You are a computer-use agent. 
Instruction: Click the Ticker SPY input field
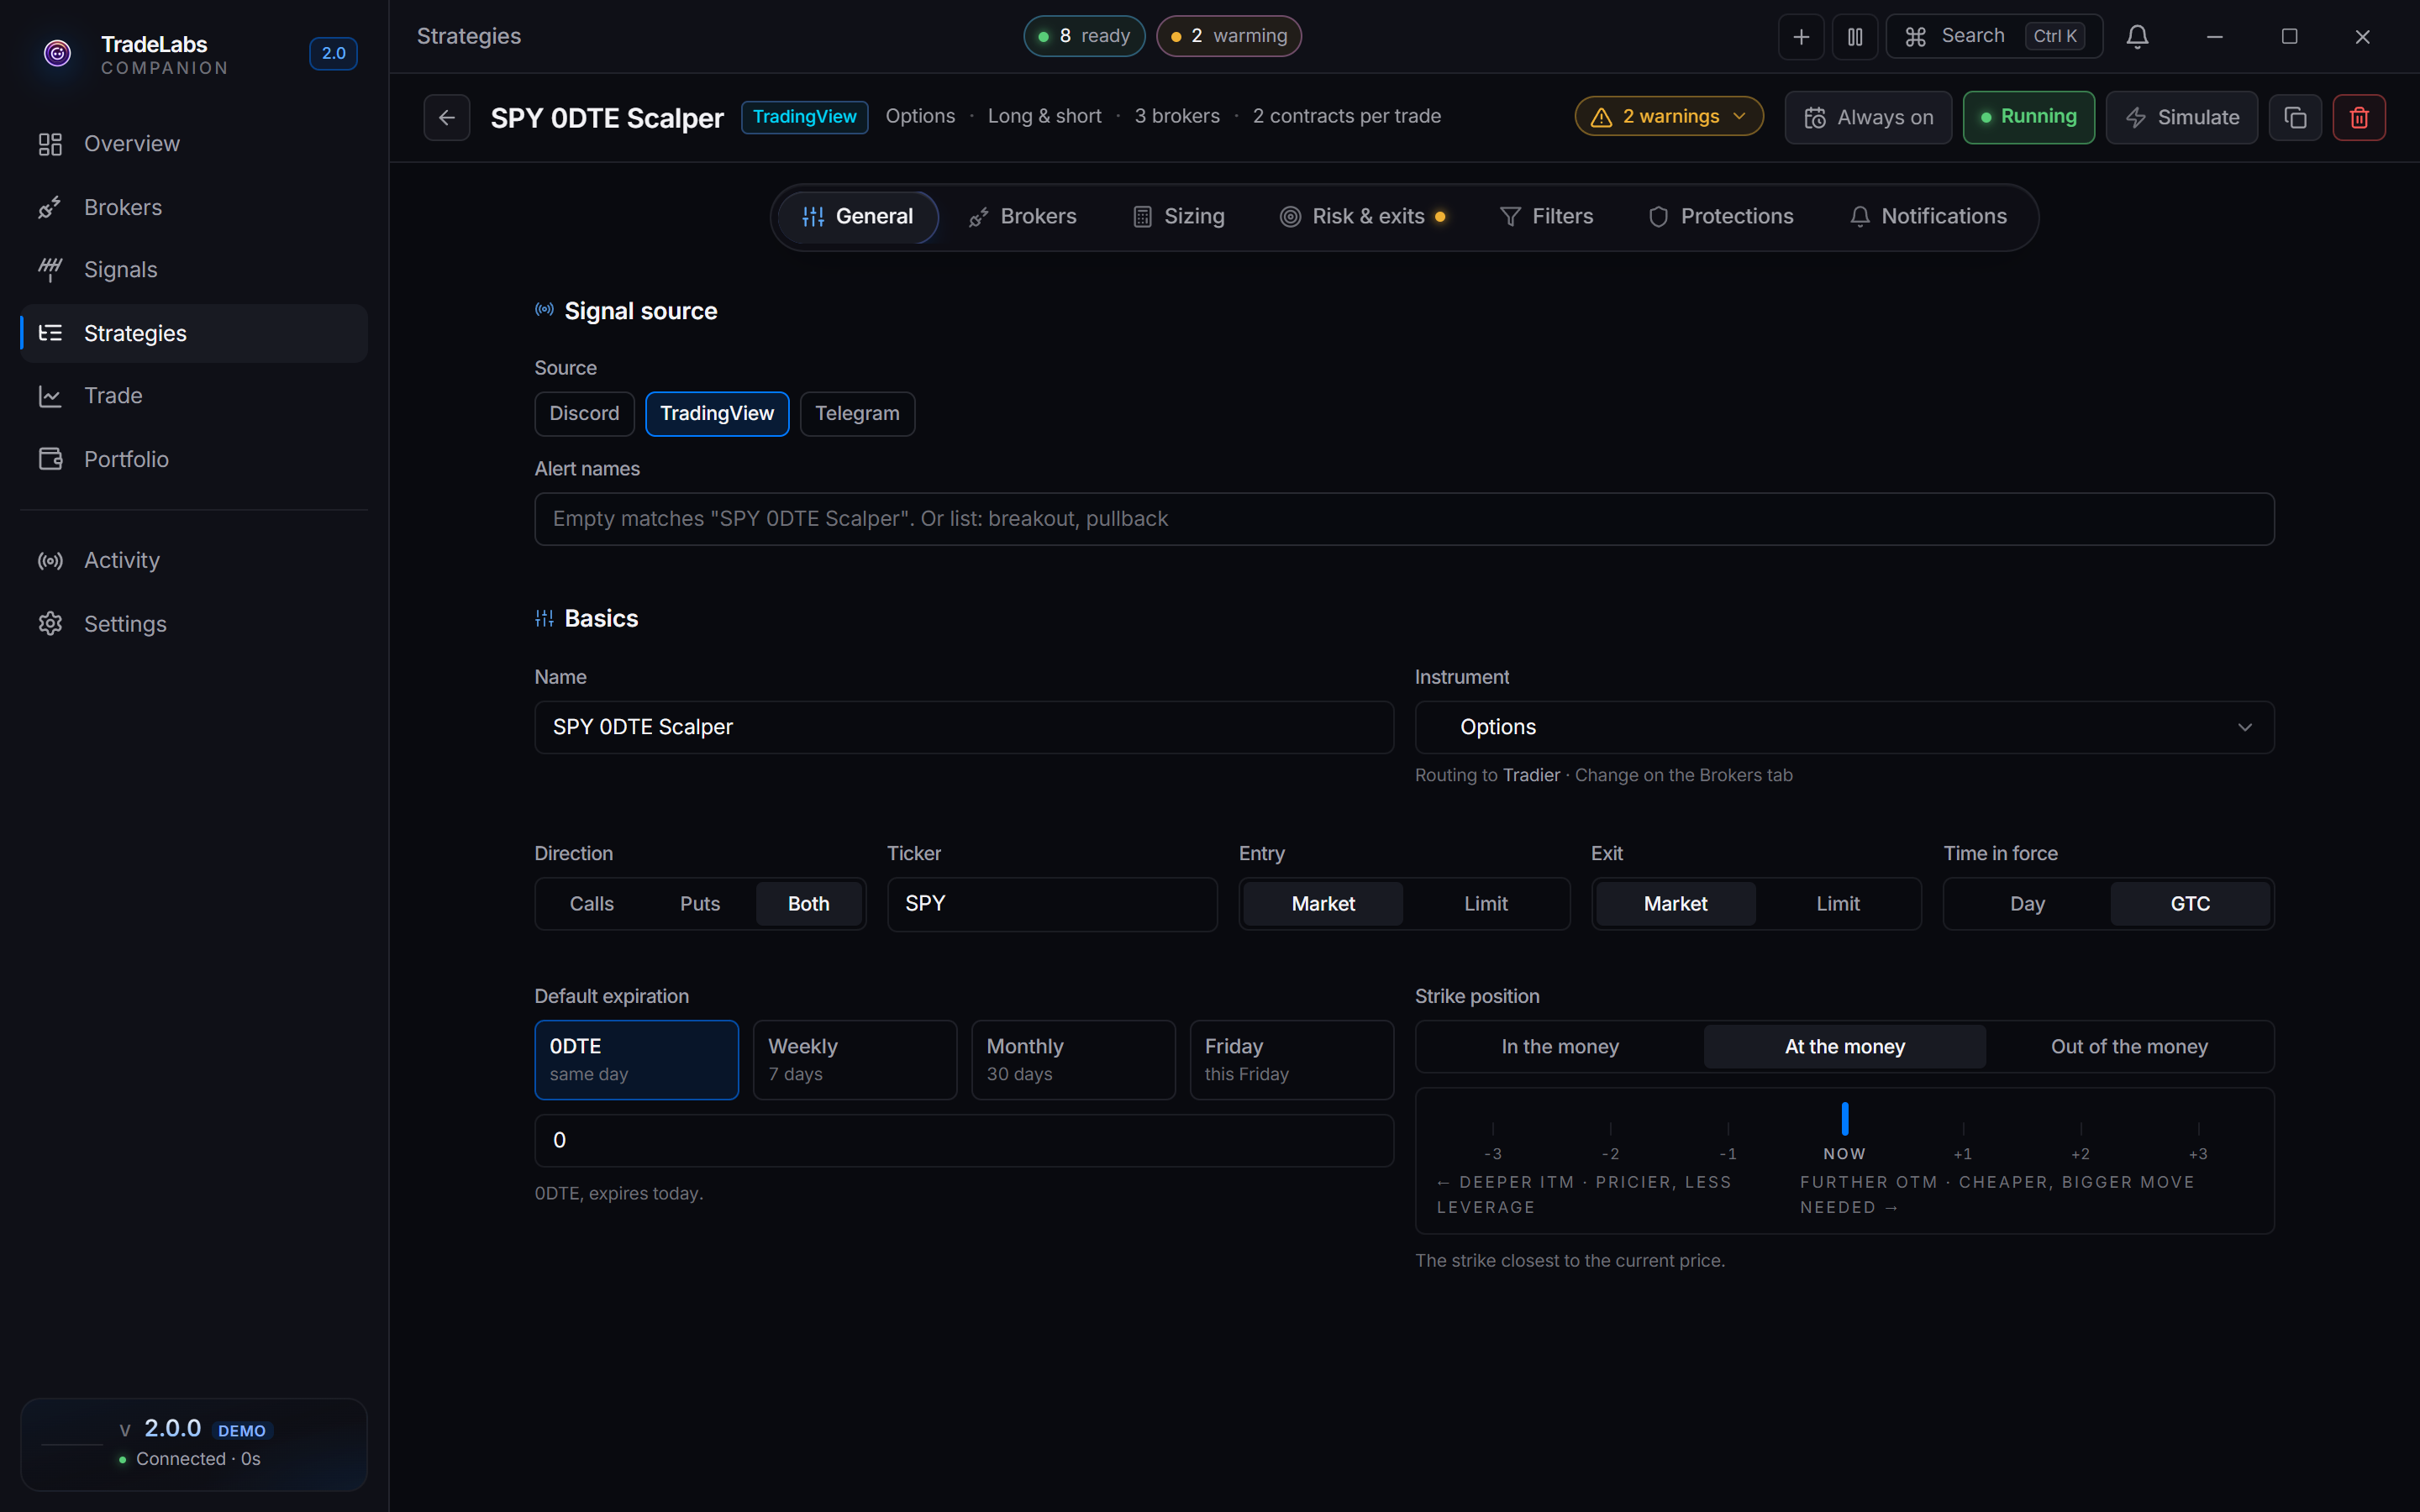[x=1052, y=904]
